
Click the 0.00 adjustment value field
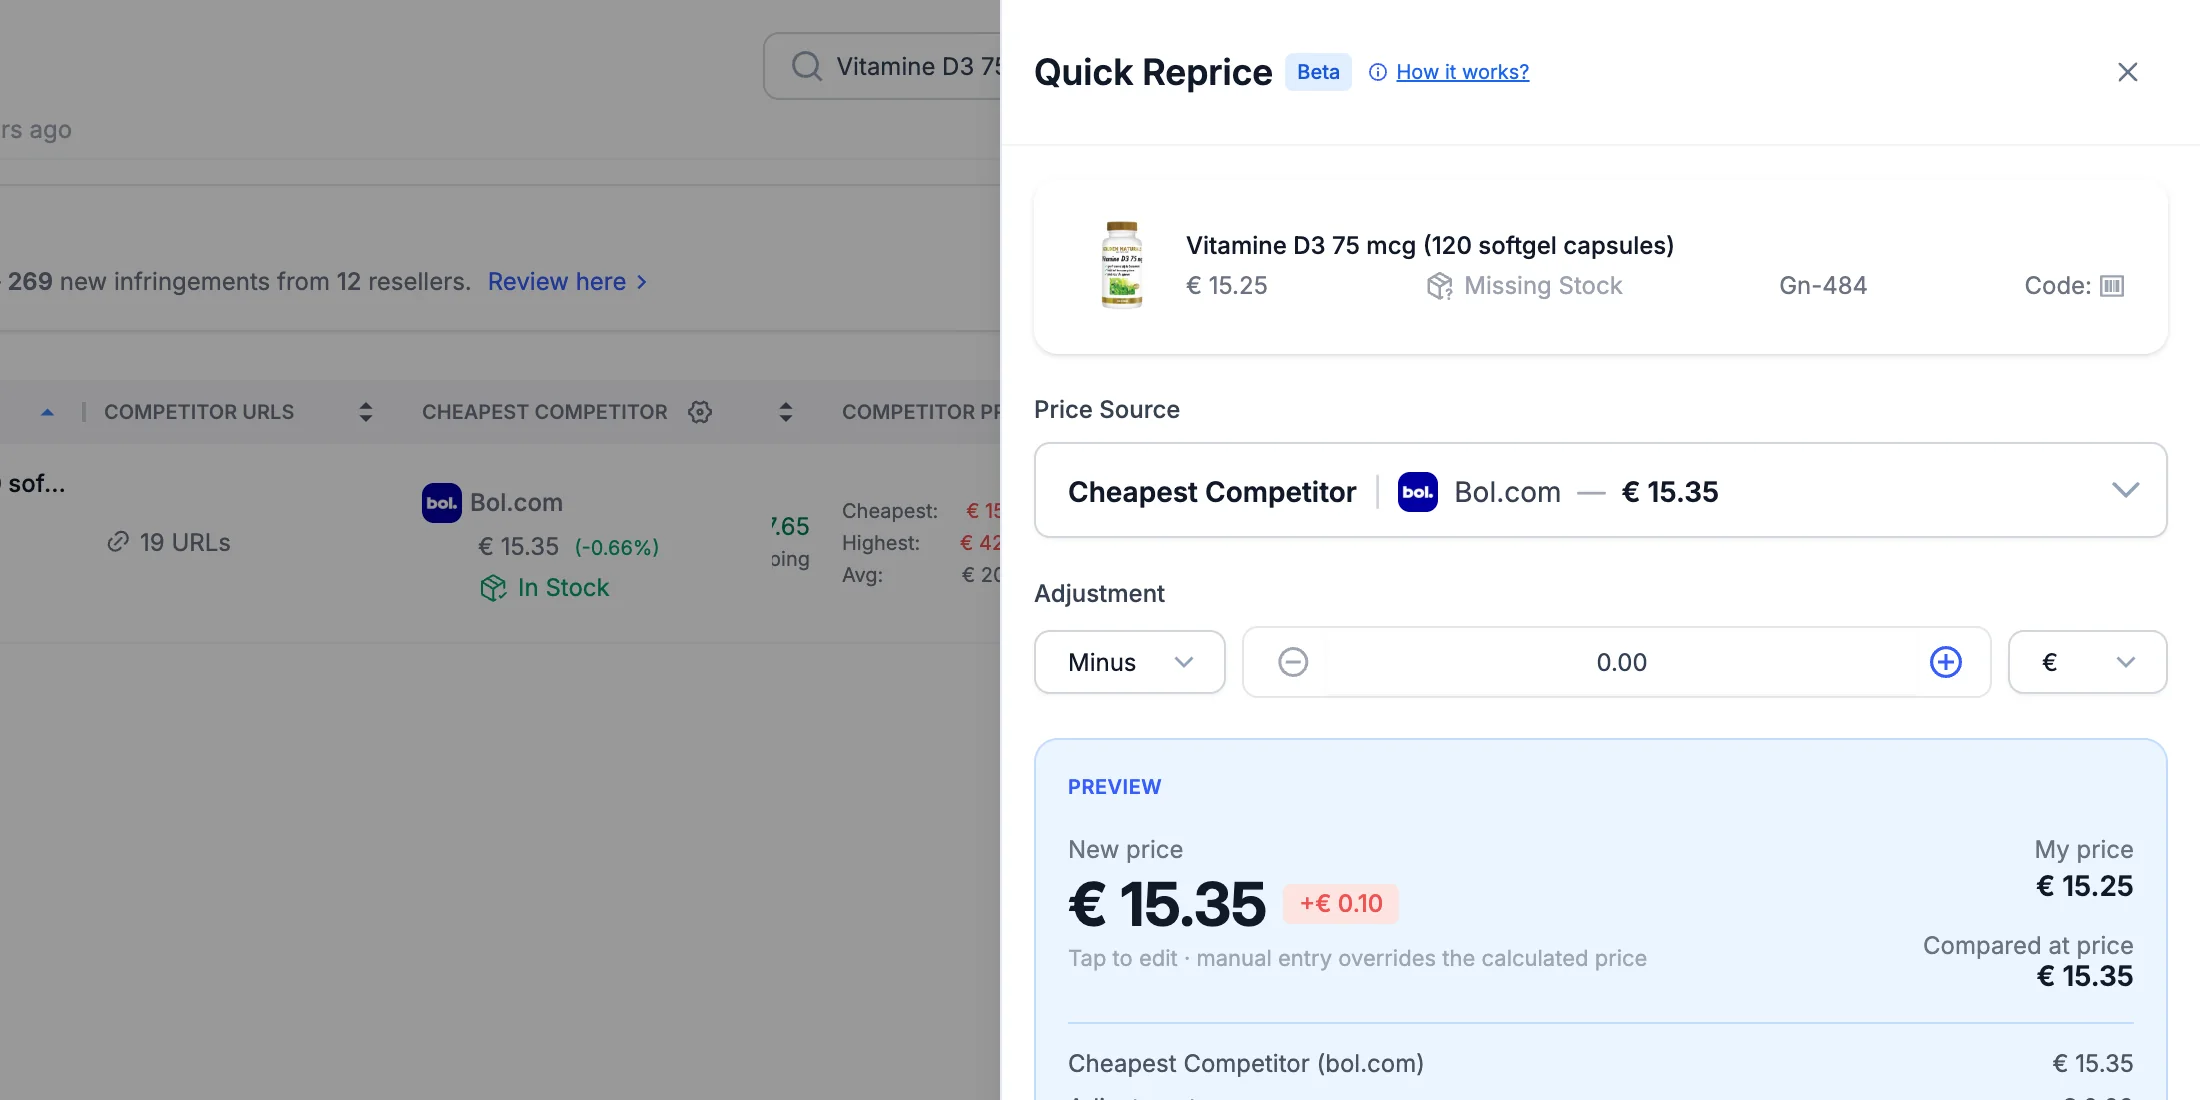pyautogui.click(x=1621, y=662)
